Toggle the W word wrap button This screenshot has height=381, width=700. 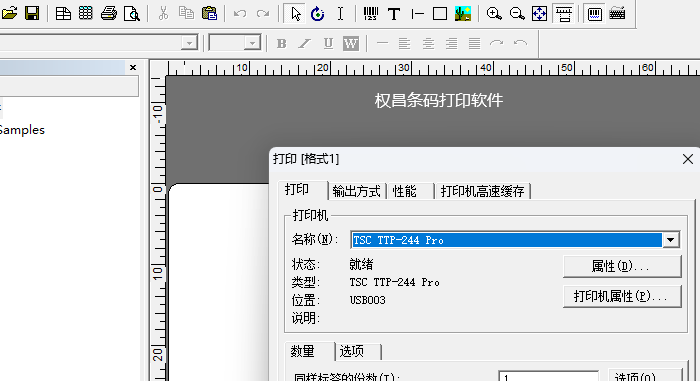[351, 43]
